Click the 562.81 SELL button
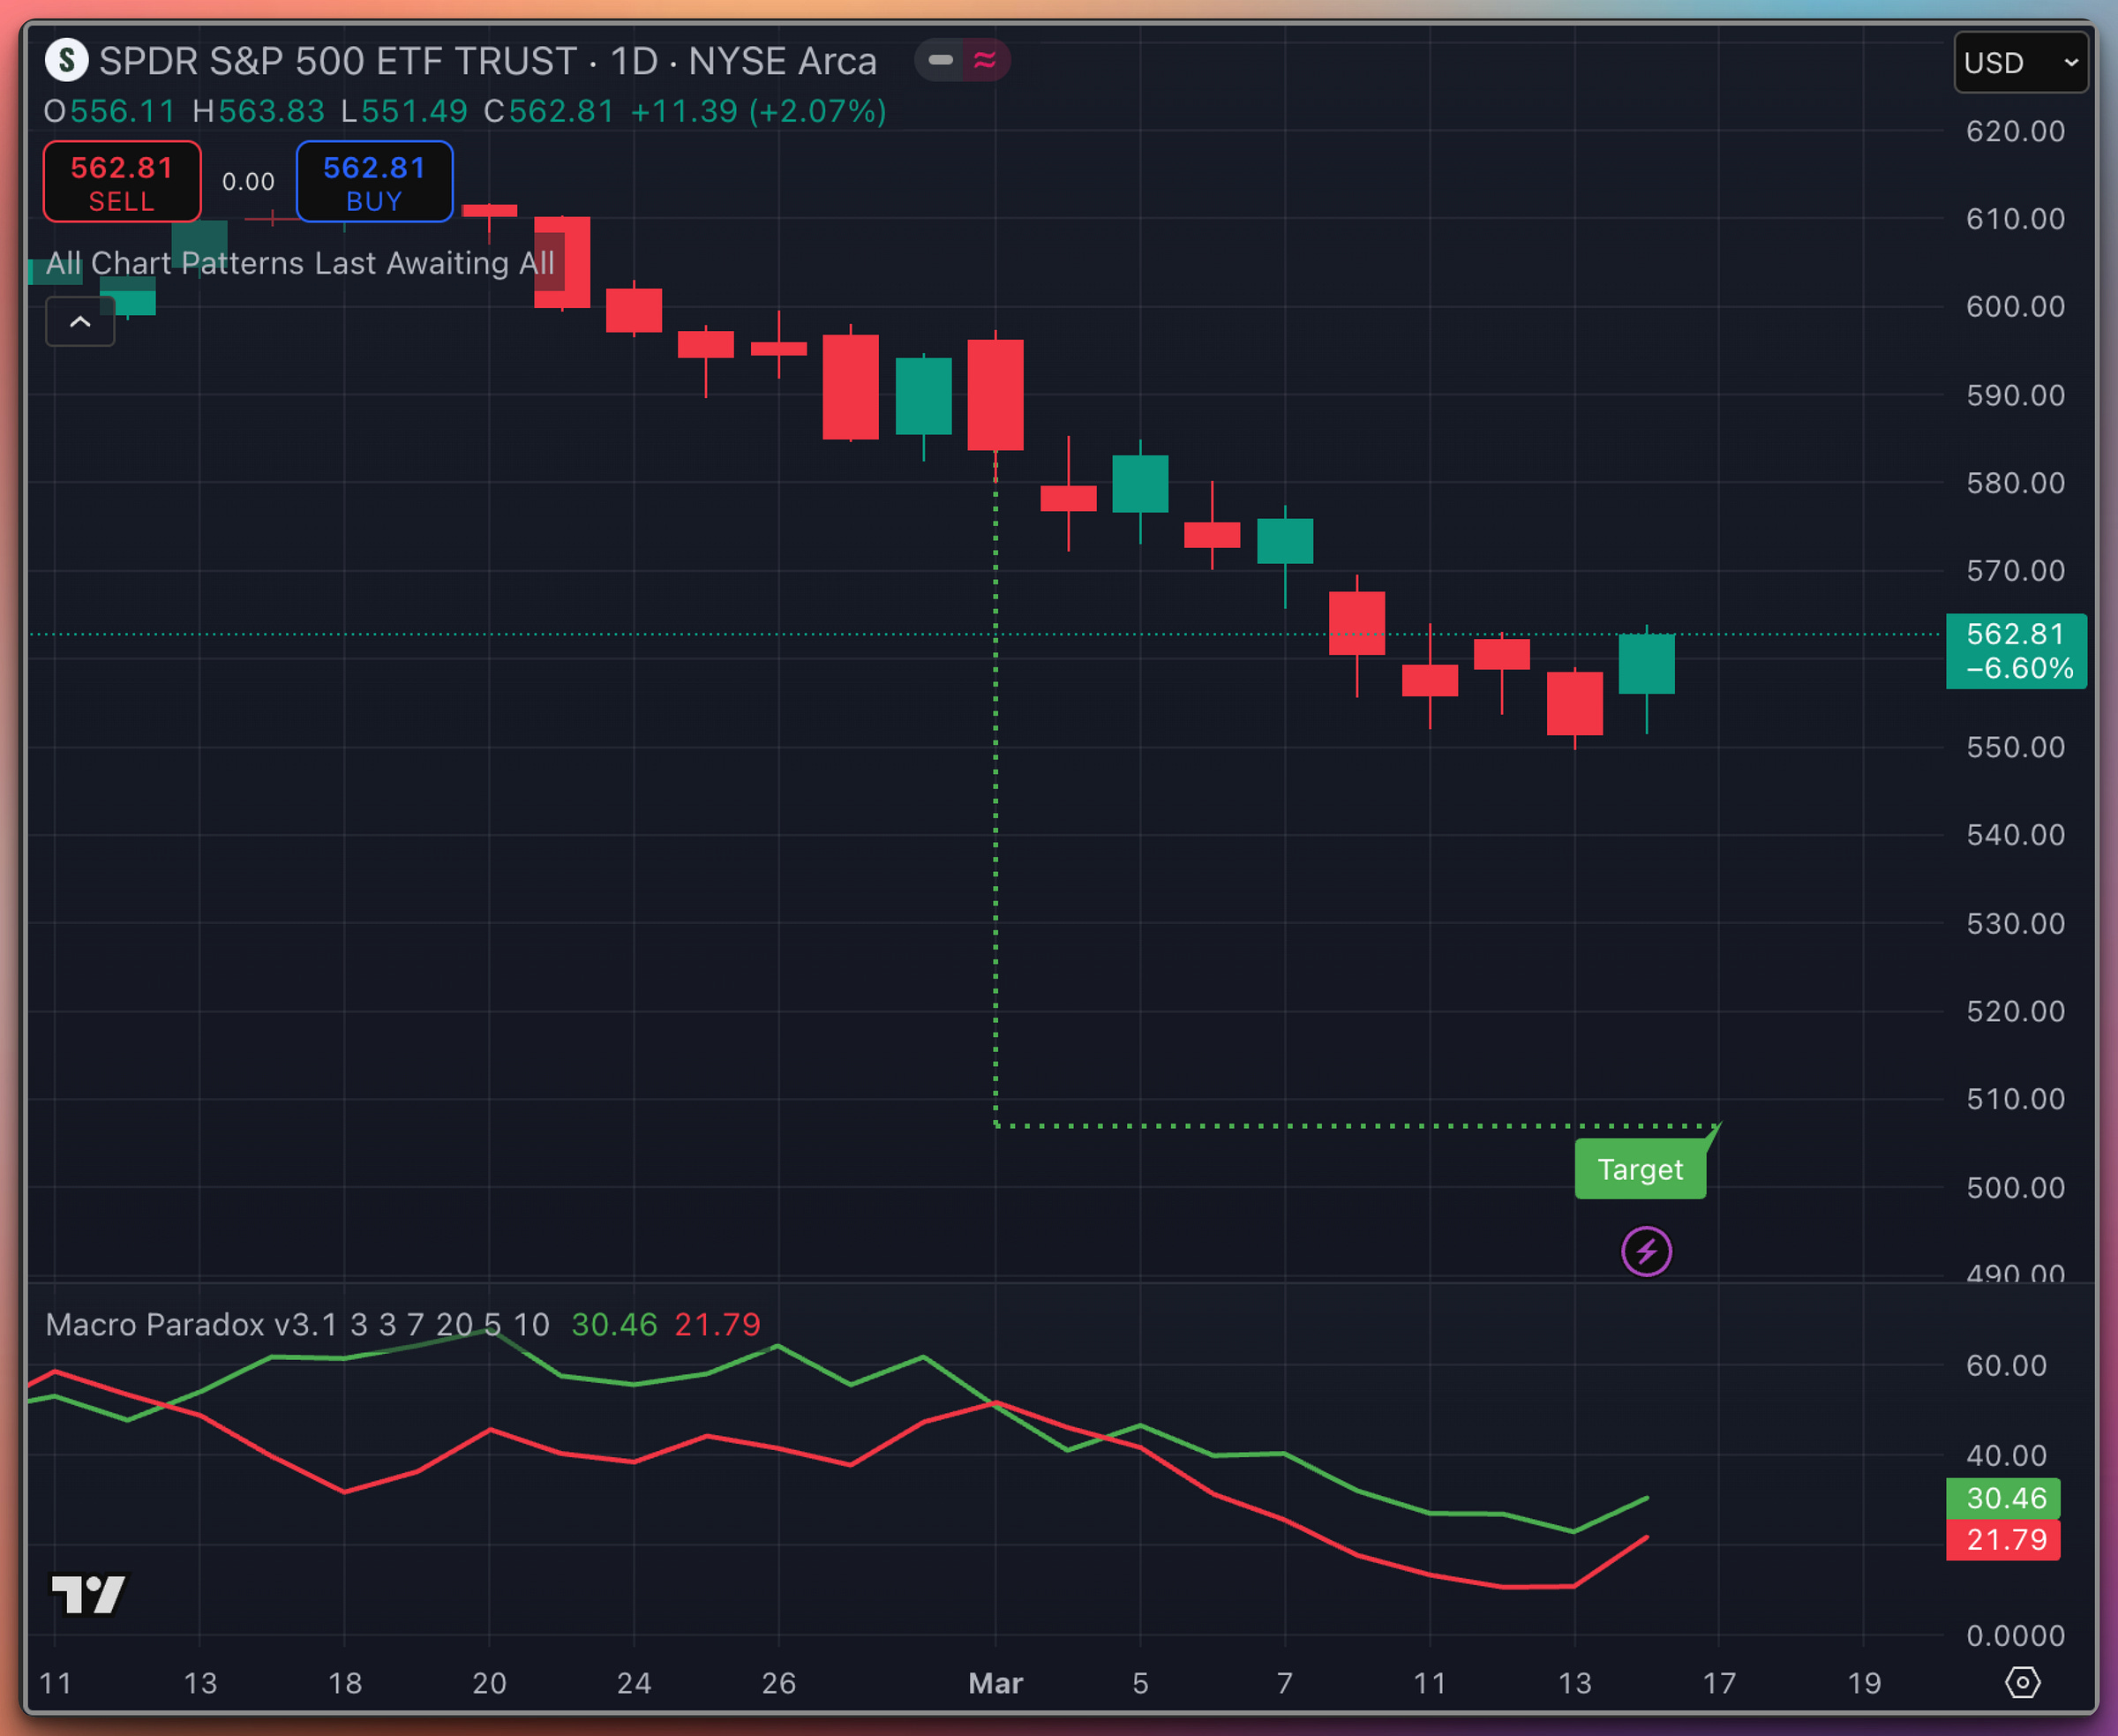This screenshot has height=1736, width=2118. 122,182
